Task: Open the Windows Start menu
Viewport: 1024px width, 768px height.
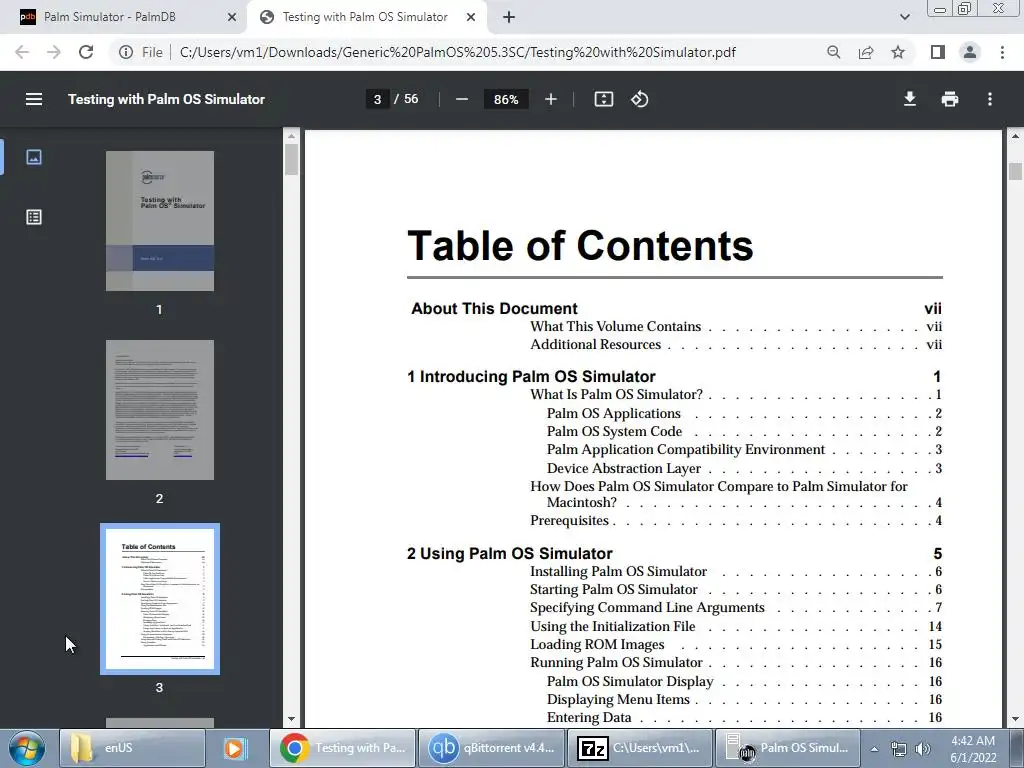Action: (27, 748)
